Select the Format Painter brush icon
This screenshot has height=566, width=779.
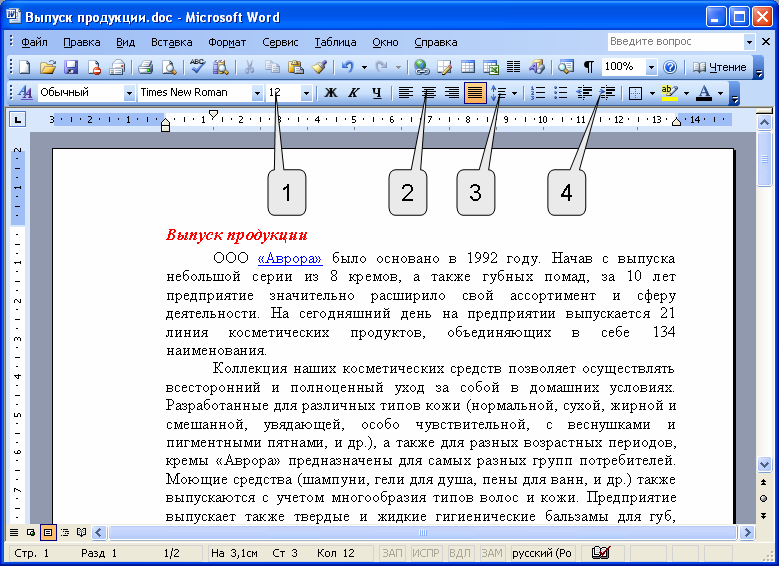pos(319,67)
